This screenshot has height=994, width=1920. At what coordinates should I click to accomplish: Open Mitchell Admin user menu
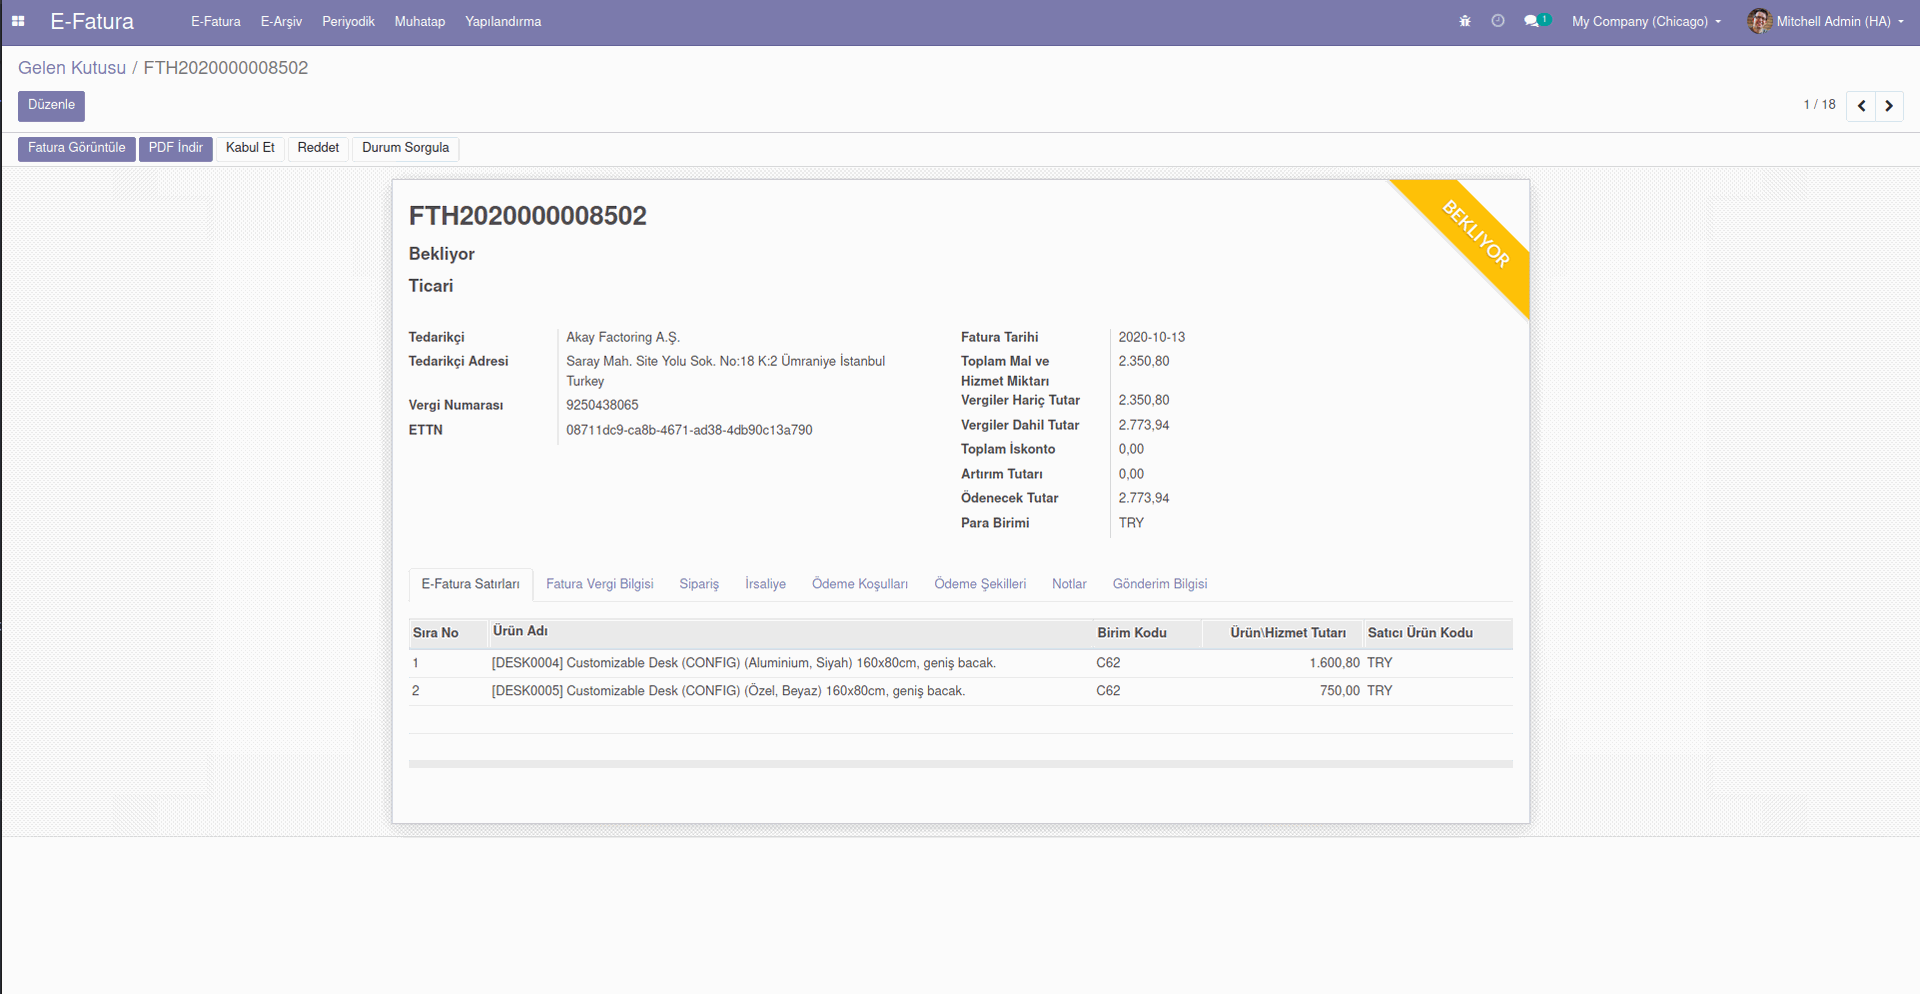1838,21
